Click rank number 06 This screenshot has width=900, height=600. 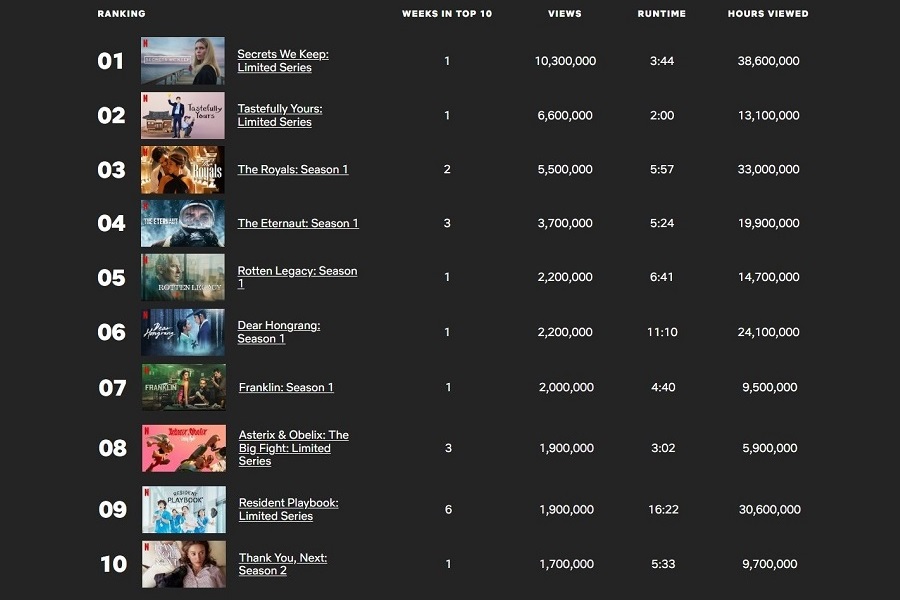click(111, 332)
